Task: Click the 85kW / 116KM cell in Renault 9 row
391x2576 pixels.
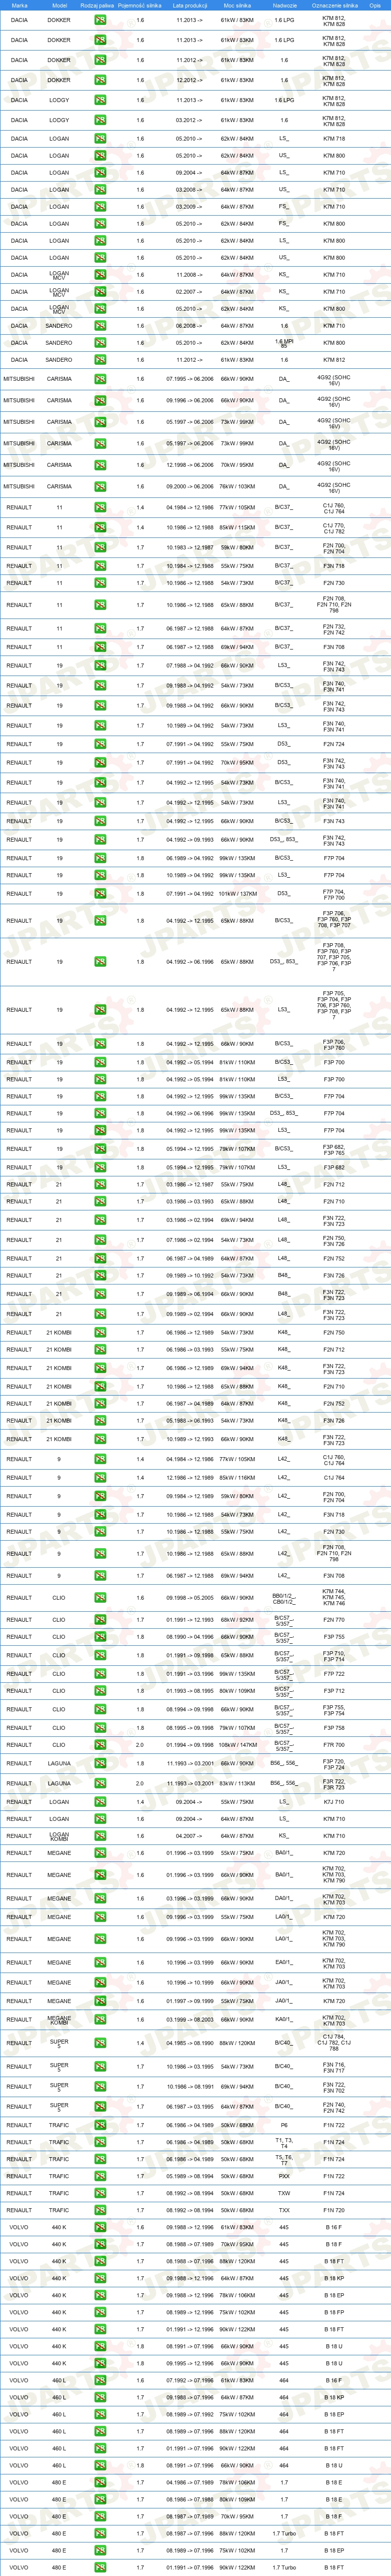Action: [237, 1478]
